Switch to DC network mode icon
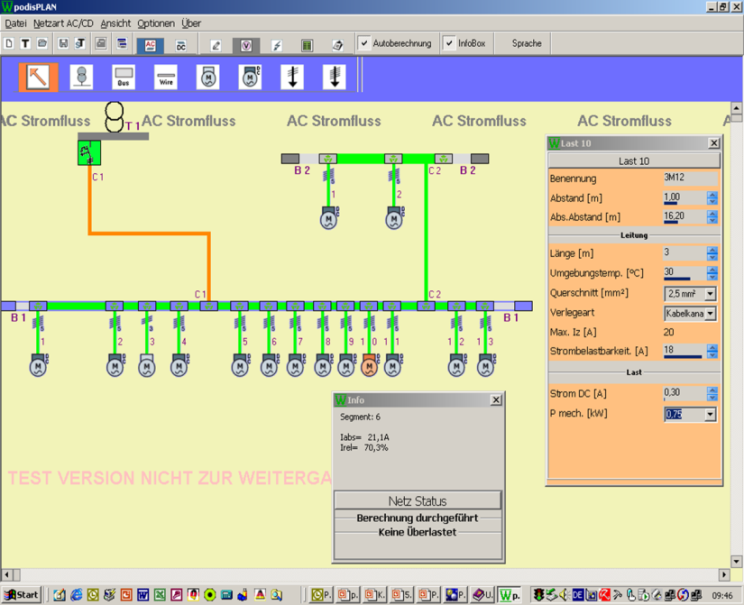Screen dimensions: 744x605 click(x=181, y=46)
